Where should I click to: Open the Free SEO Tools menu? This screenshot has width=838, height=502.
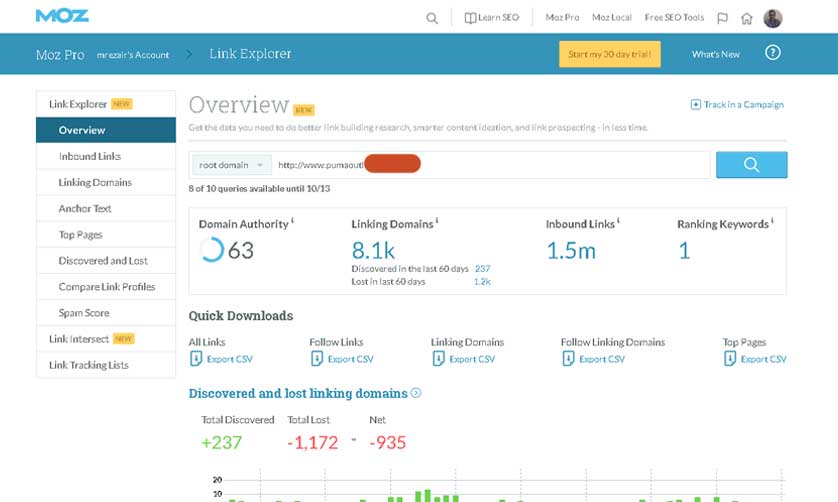click(x=674, y=18)
